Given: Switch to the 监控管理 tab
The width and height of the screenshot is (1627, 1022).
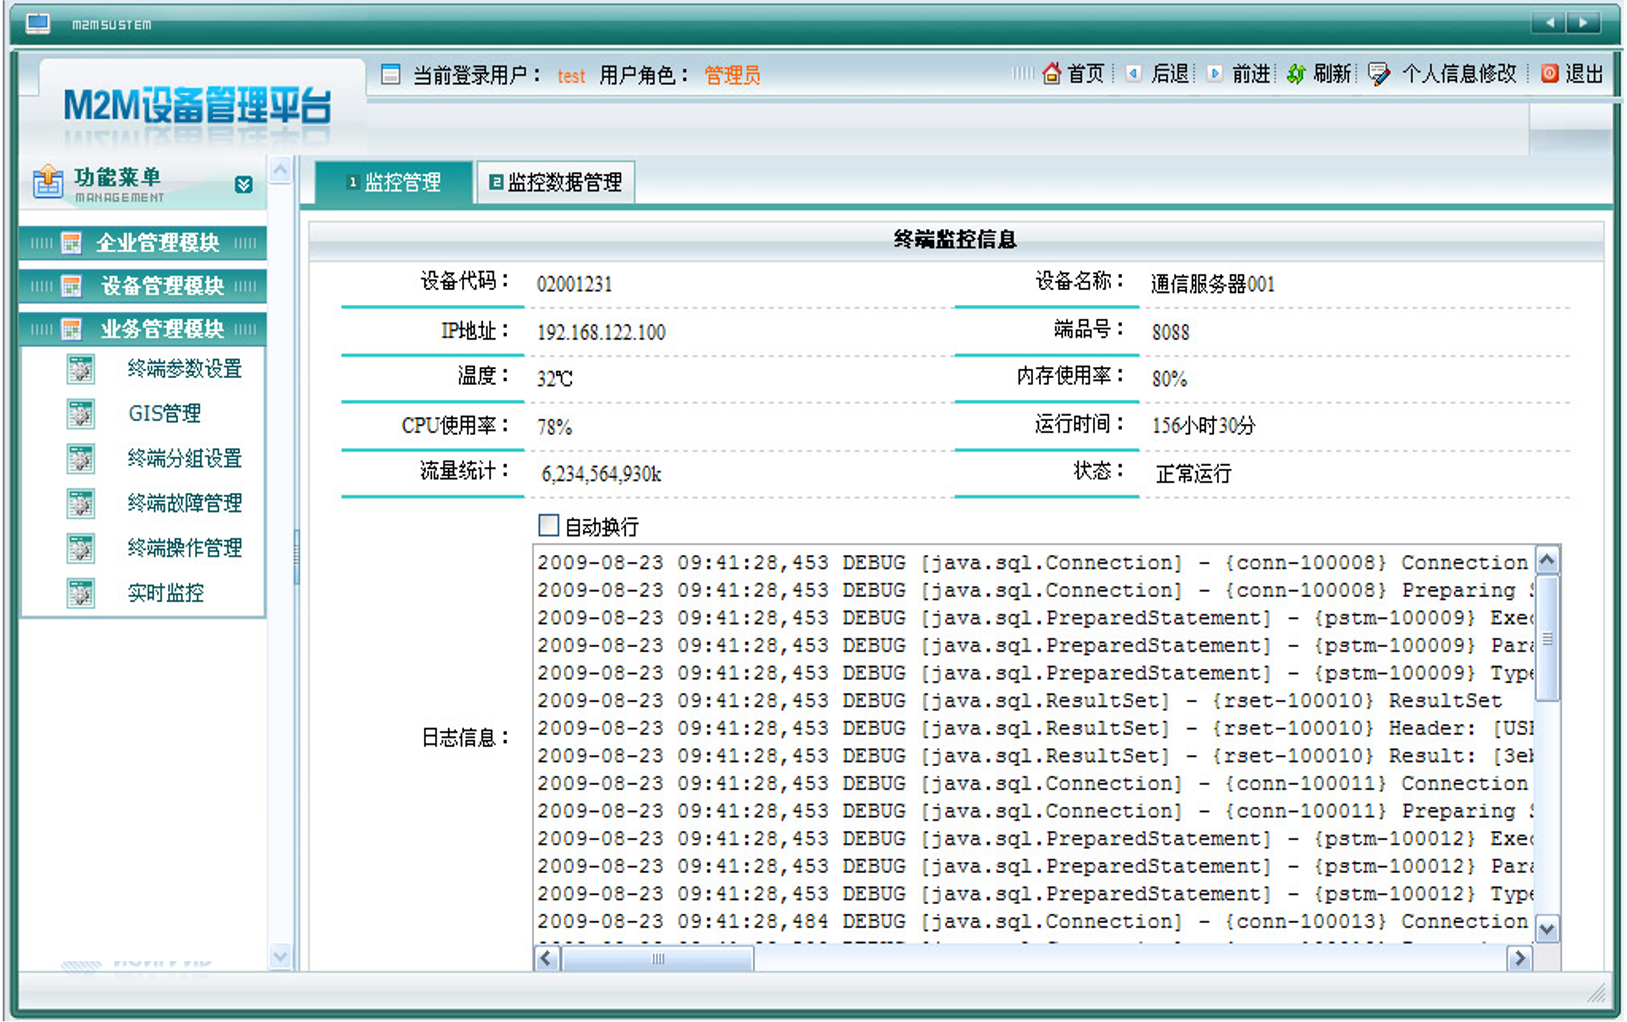Looking at the screenshot, I should click(x=394, y=182).
